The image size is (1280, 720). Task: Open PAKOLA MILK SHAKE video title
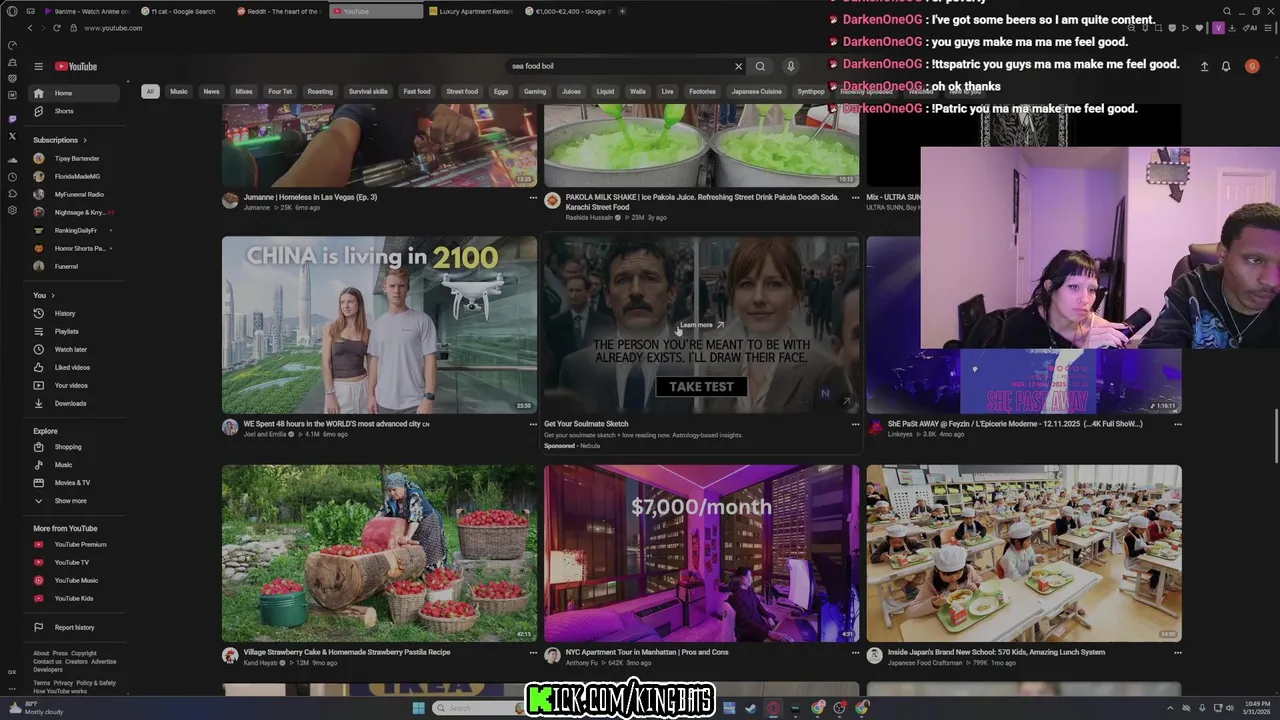coord(701,202)
